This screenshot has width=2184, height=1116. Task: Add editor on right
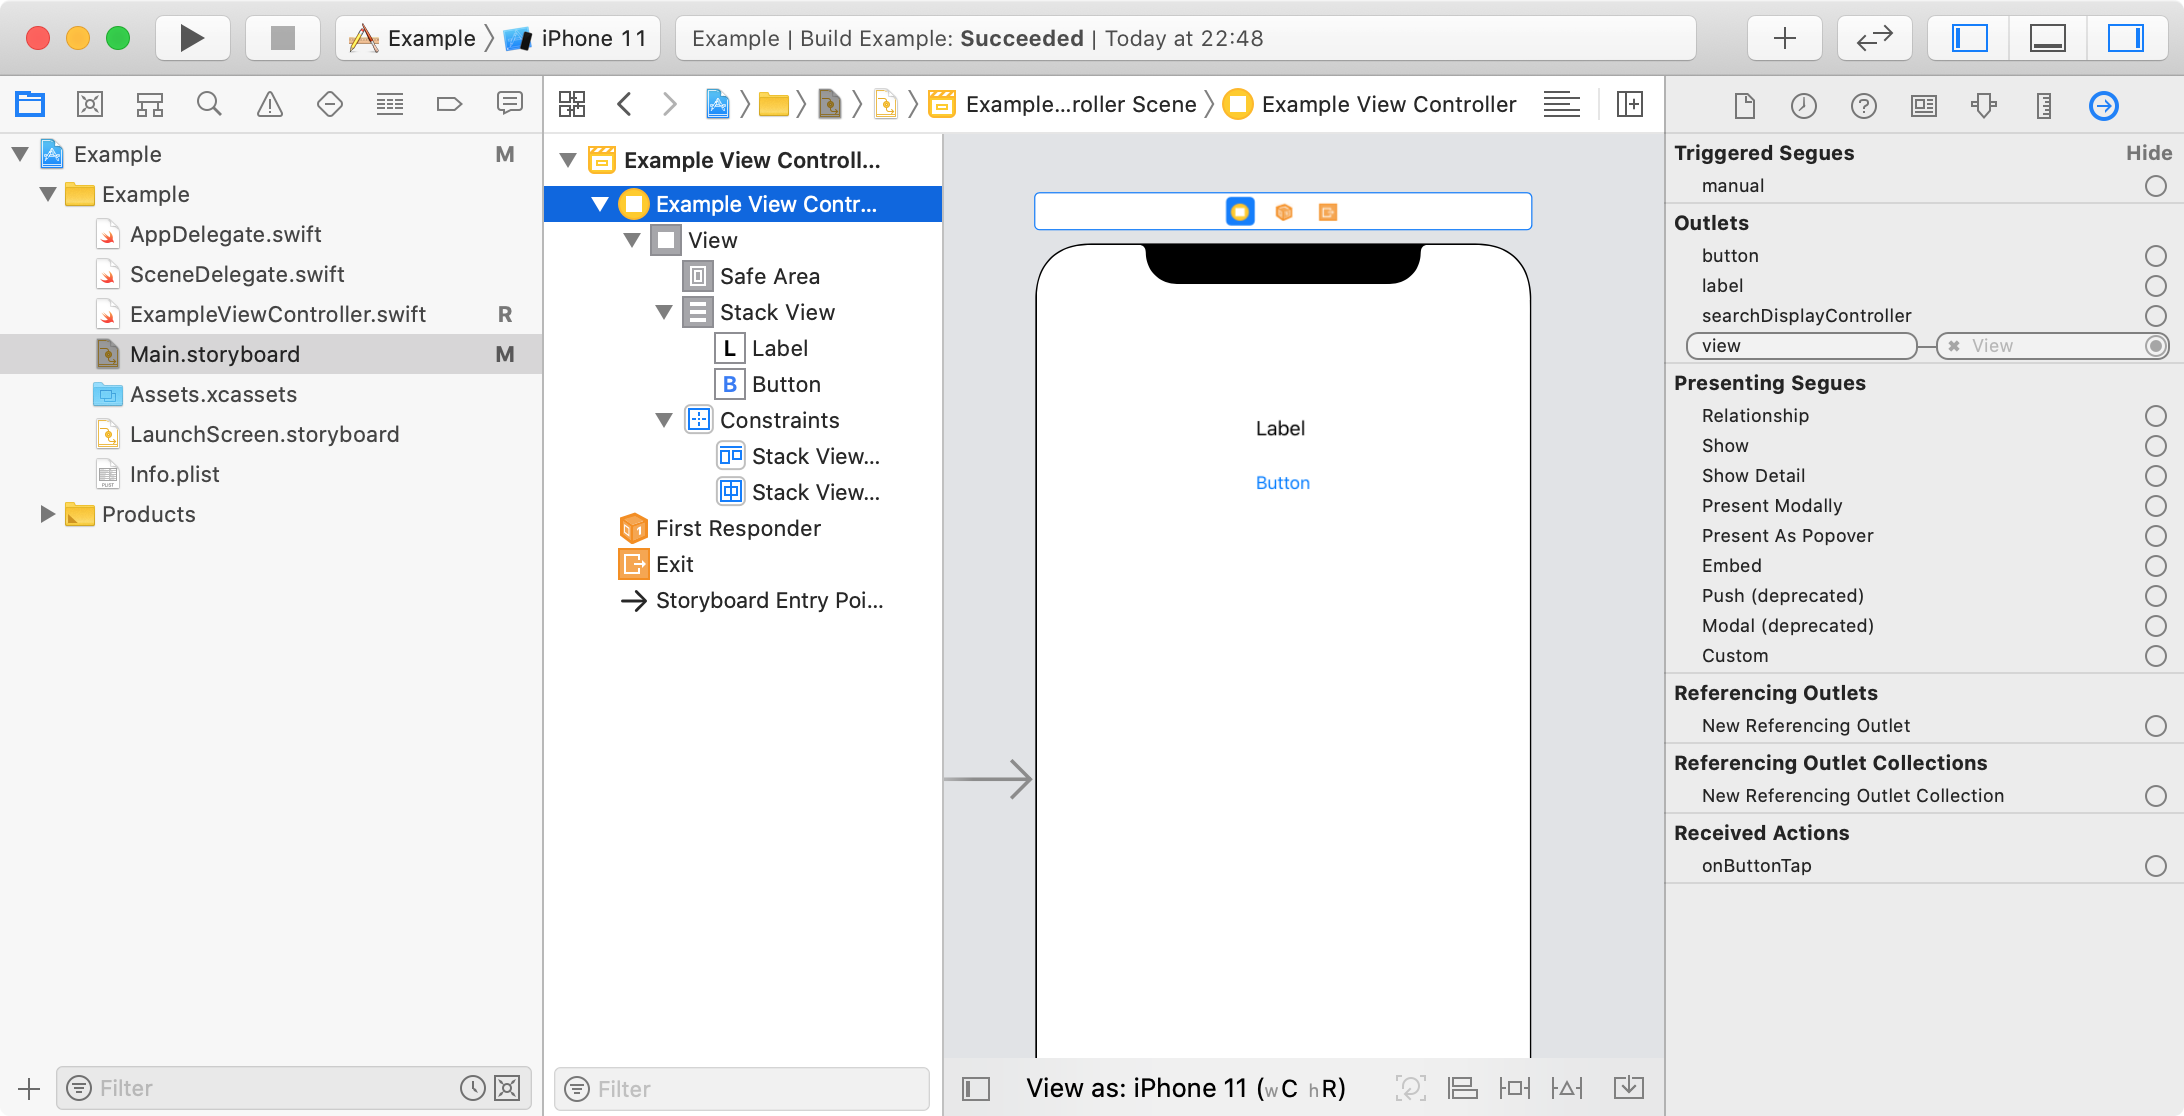[x=1630, y=104]
